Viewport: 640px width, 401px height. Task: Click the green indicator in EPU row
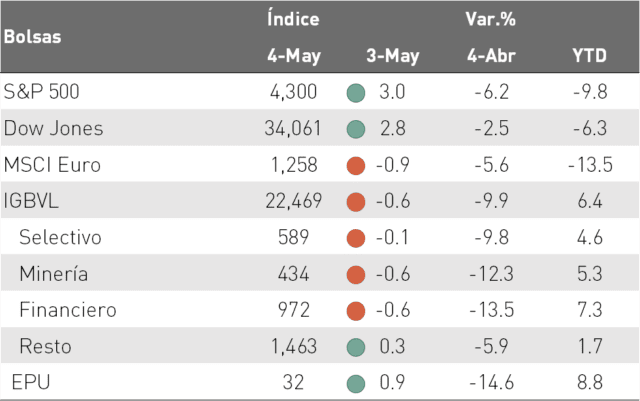[356, 384]
